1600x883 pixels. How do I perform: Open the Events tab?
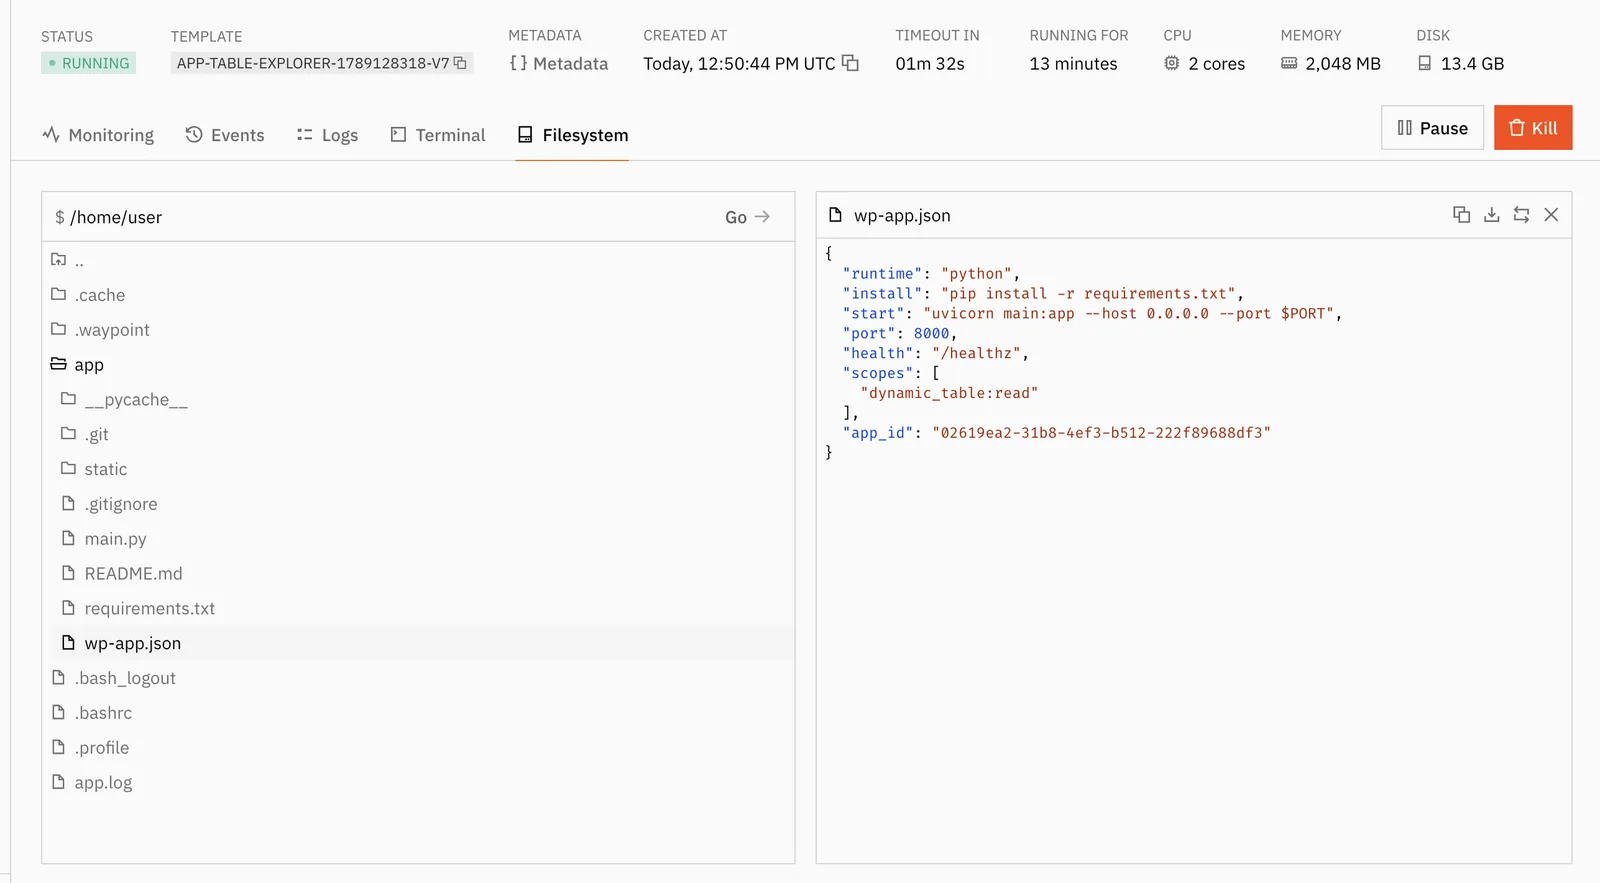[x=225, y=135]
